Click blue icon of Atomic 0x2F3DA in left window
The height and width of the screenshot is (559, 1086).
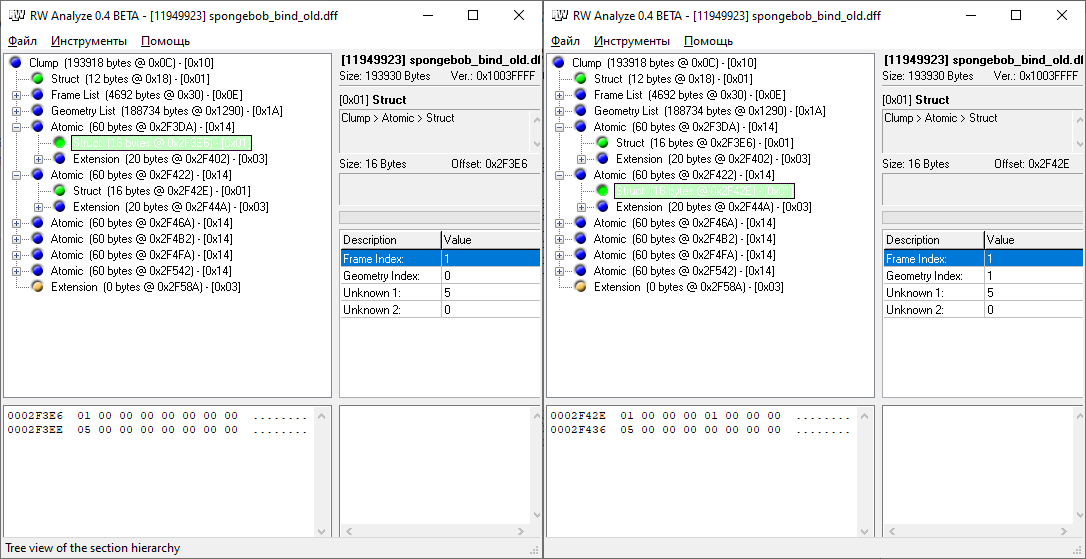click(38, 127)
